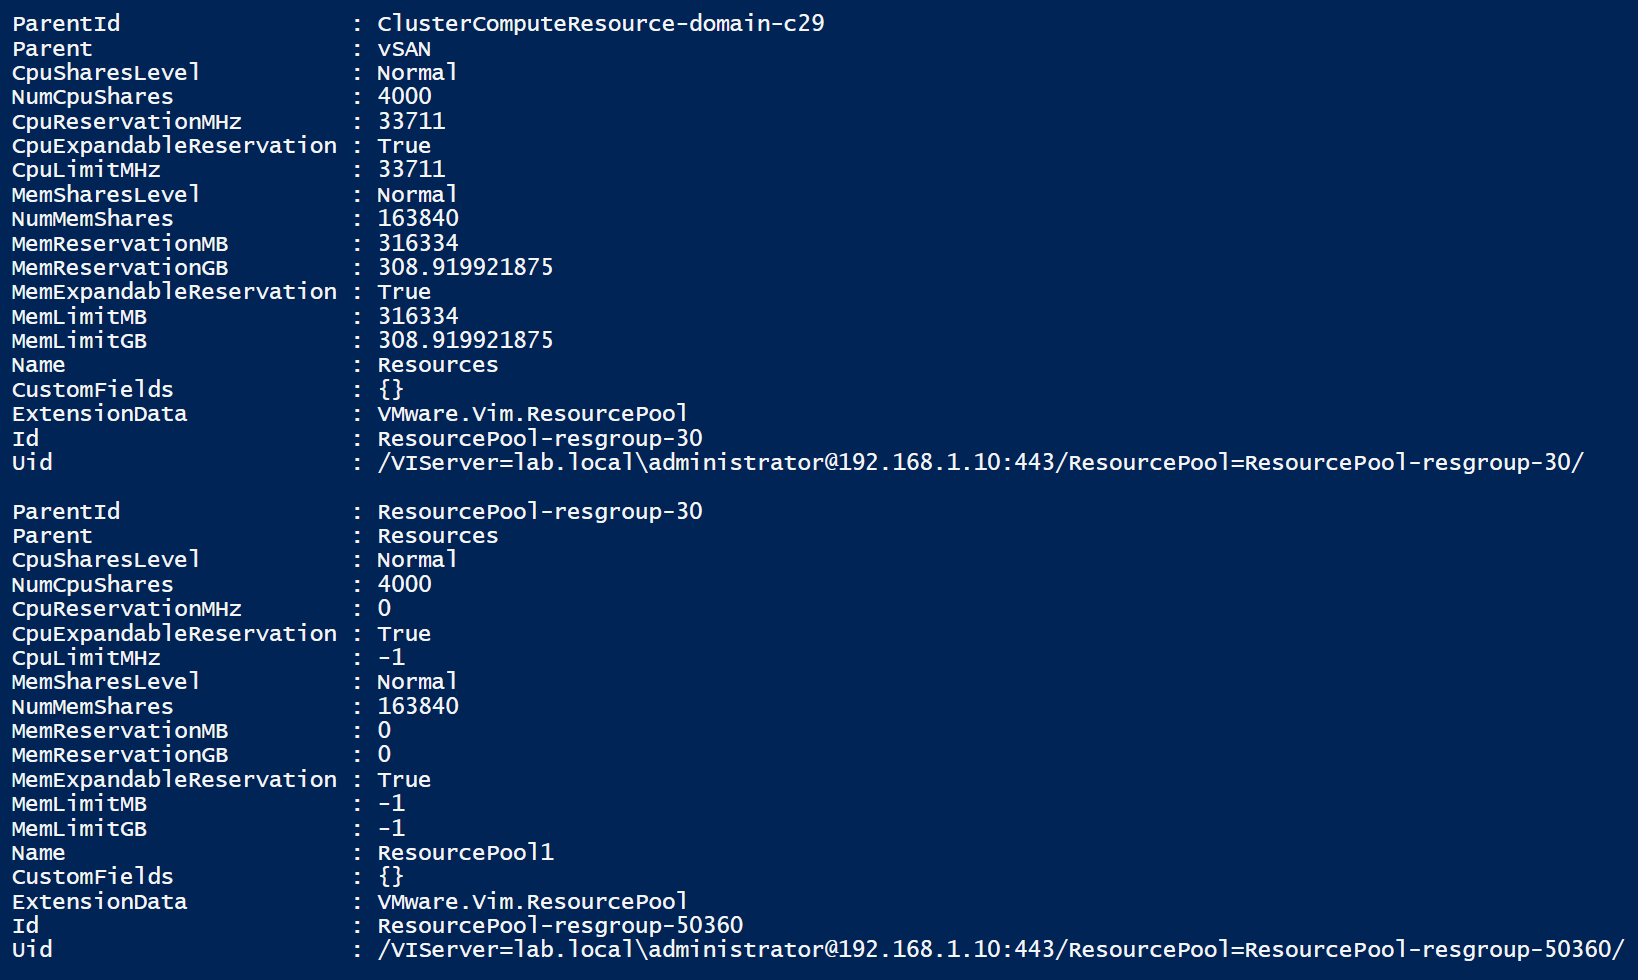Screen dimensions: 1638x980
Task: Click the ClusterComputeResource-domain-c29 ParentId value
Action: [600, 23]
